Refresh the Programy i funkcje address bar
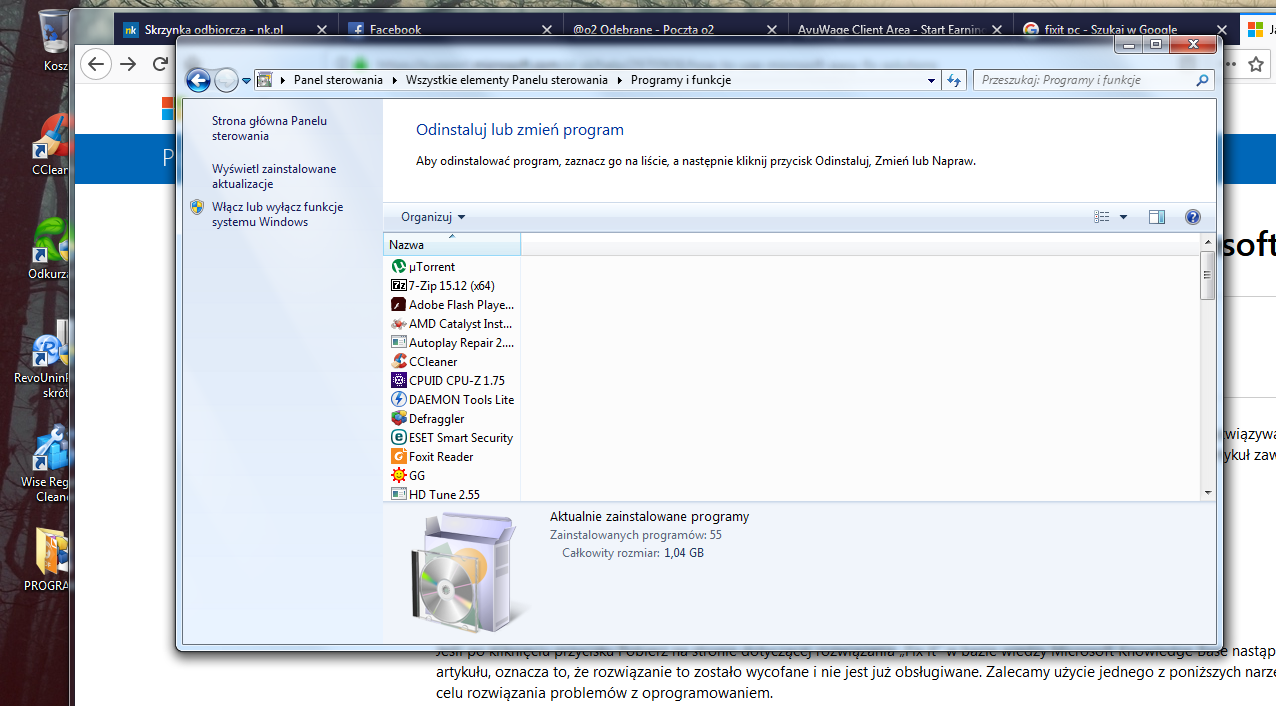This screenshot has height=706, width=1276. click(x=954, y=80)
